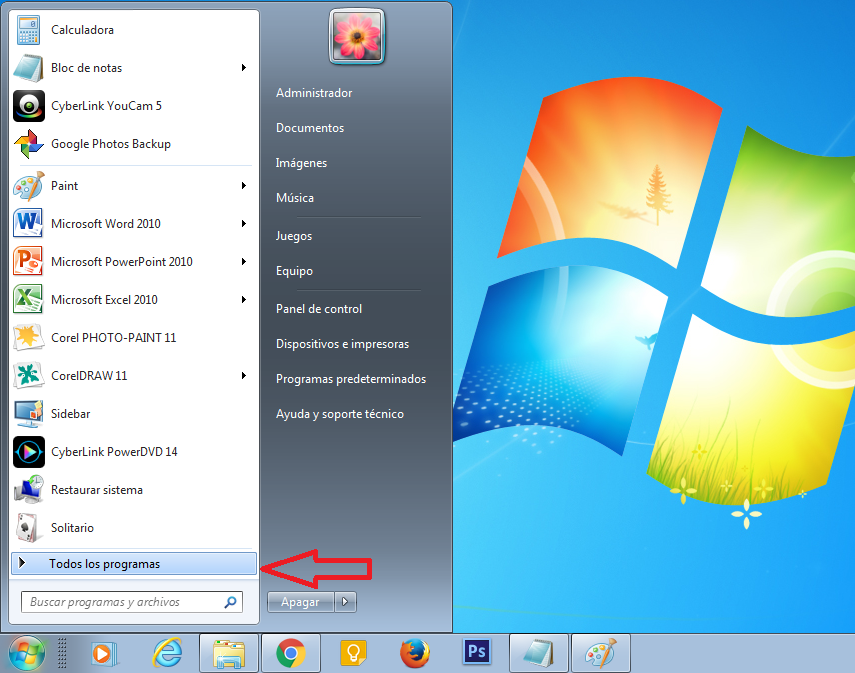Viewport: 855px width, 673px height.
Task: Open Microsoft Excel 2010 icon
Action: tap(28, 300)
